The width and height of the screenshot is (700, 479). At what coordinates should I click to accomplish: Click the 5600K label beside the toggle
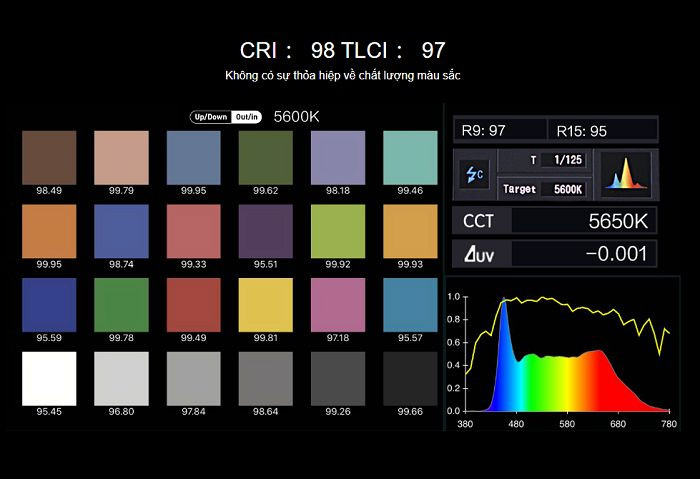coord(297,117)
